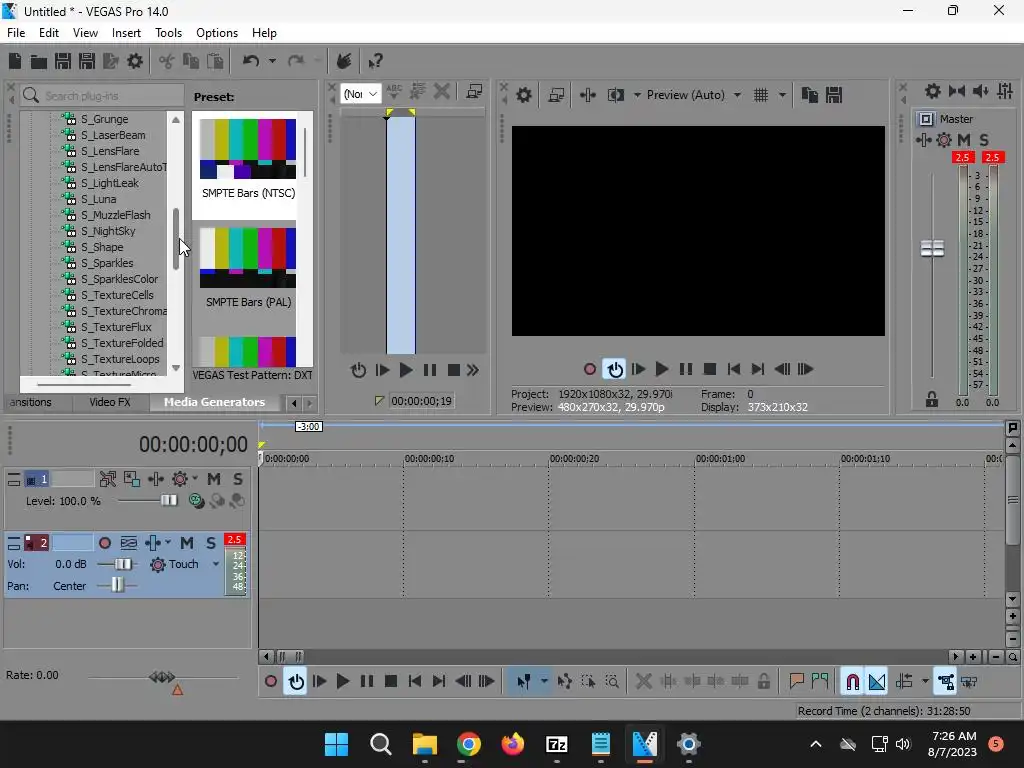Toggle timeline snapping magnet icon
Image resolution: width=1024 pixels, height=768 pixels.
point(852,682)
